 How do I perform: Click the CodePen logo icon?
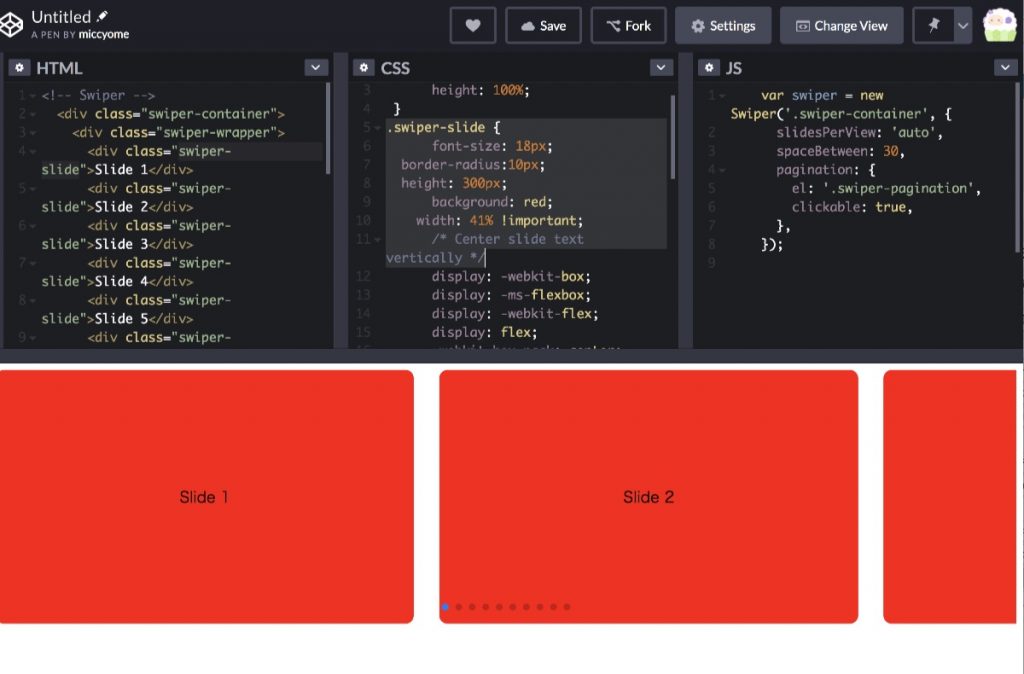pos(12,25)
